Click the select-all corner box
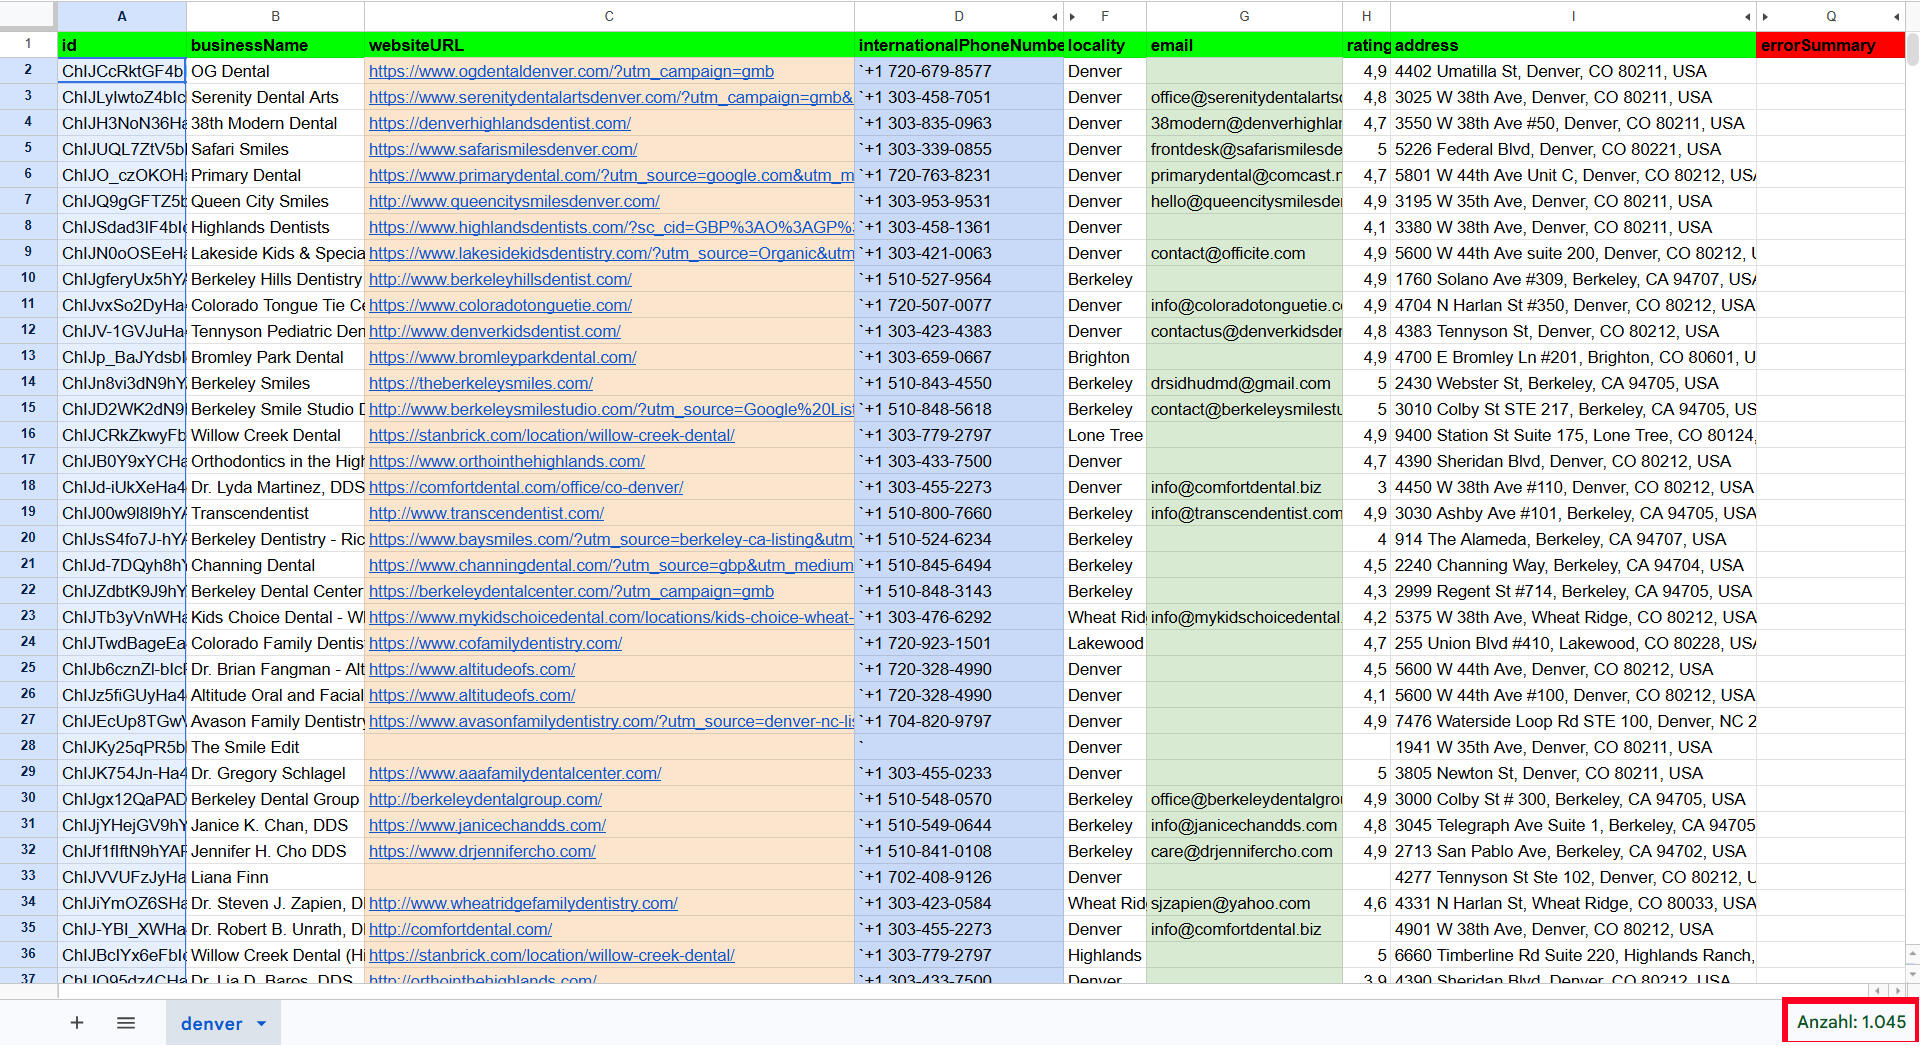 (x=28, y=16)
